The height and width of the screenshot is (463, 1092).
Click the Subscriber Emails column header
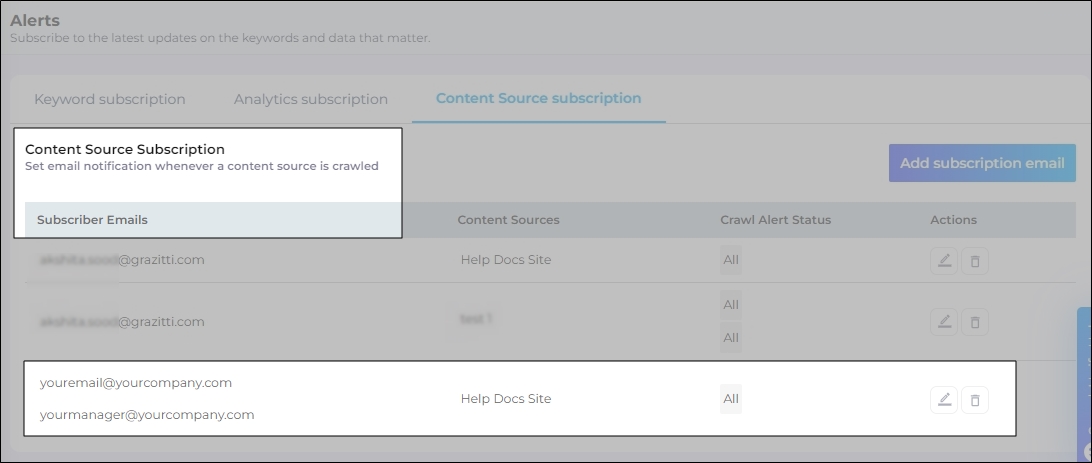[92, 220]
